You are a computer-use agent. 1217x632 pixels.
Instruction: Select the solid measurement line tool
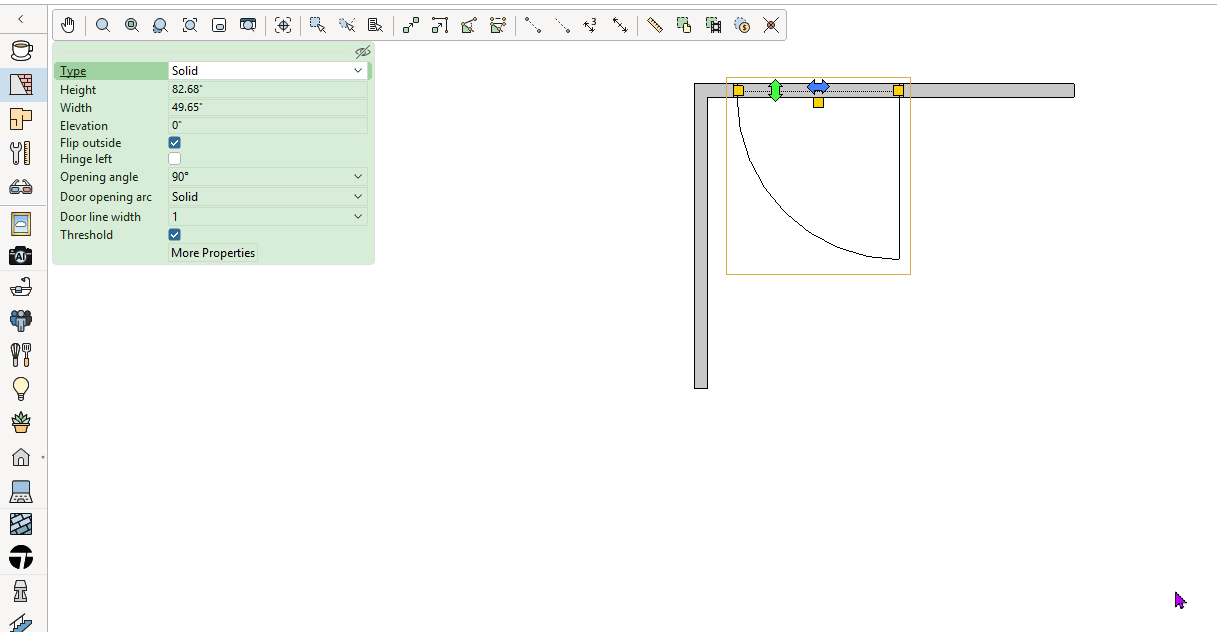coord(533,25)
